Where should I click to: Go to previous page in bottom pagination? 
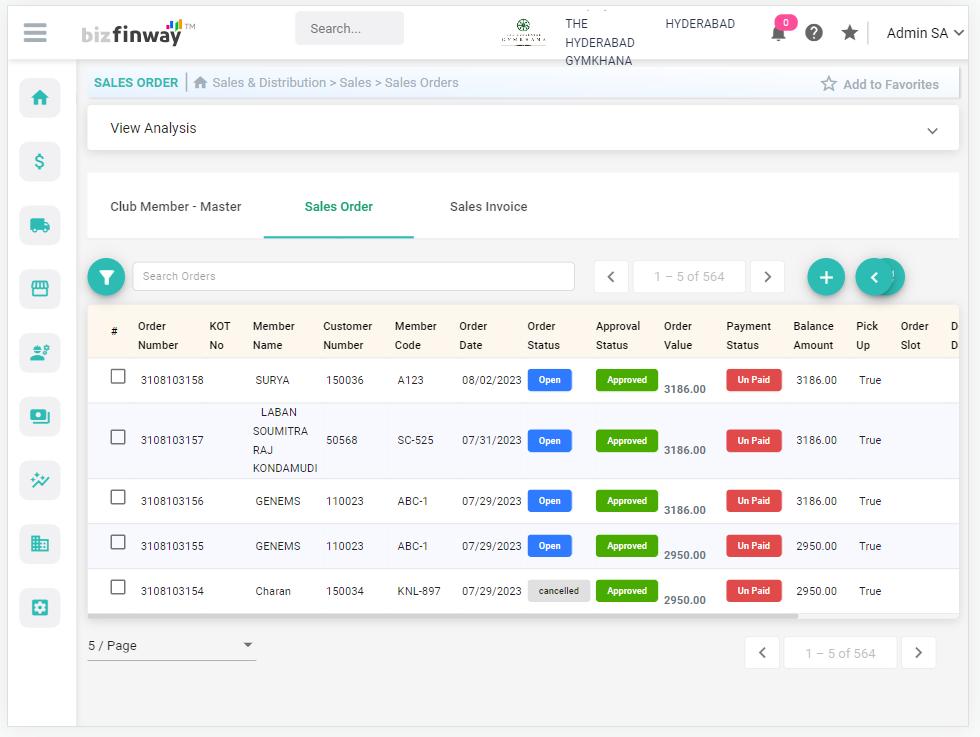pyautogui.click(x=762, y=653)
